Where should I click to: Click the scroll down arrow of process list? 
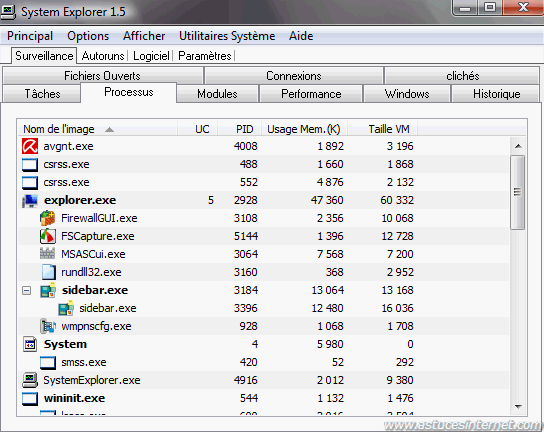518,406
